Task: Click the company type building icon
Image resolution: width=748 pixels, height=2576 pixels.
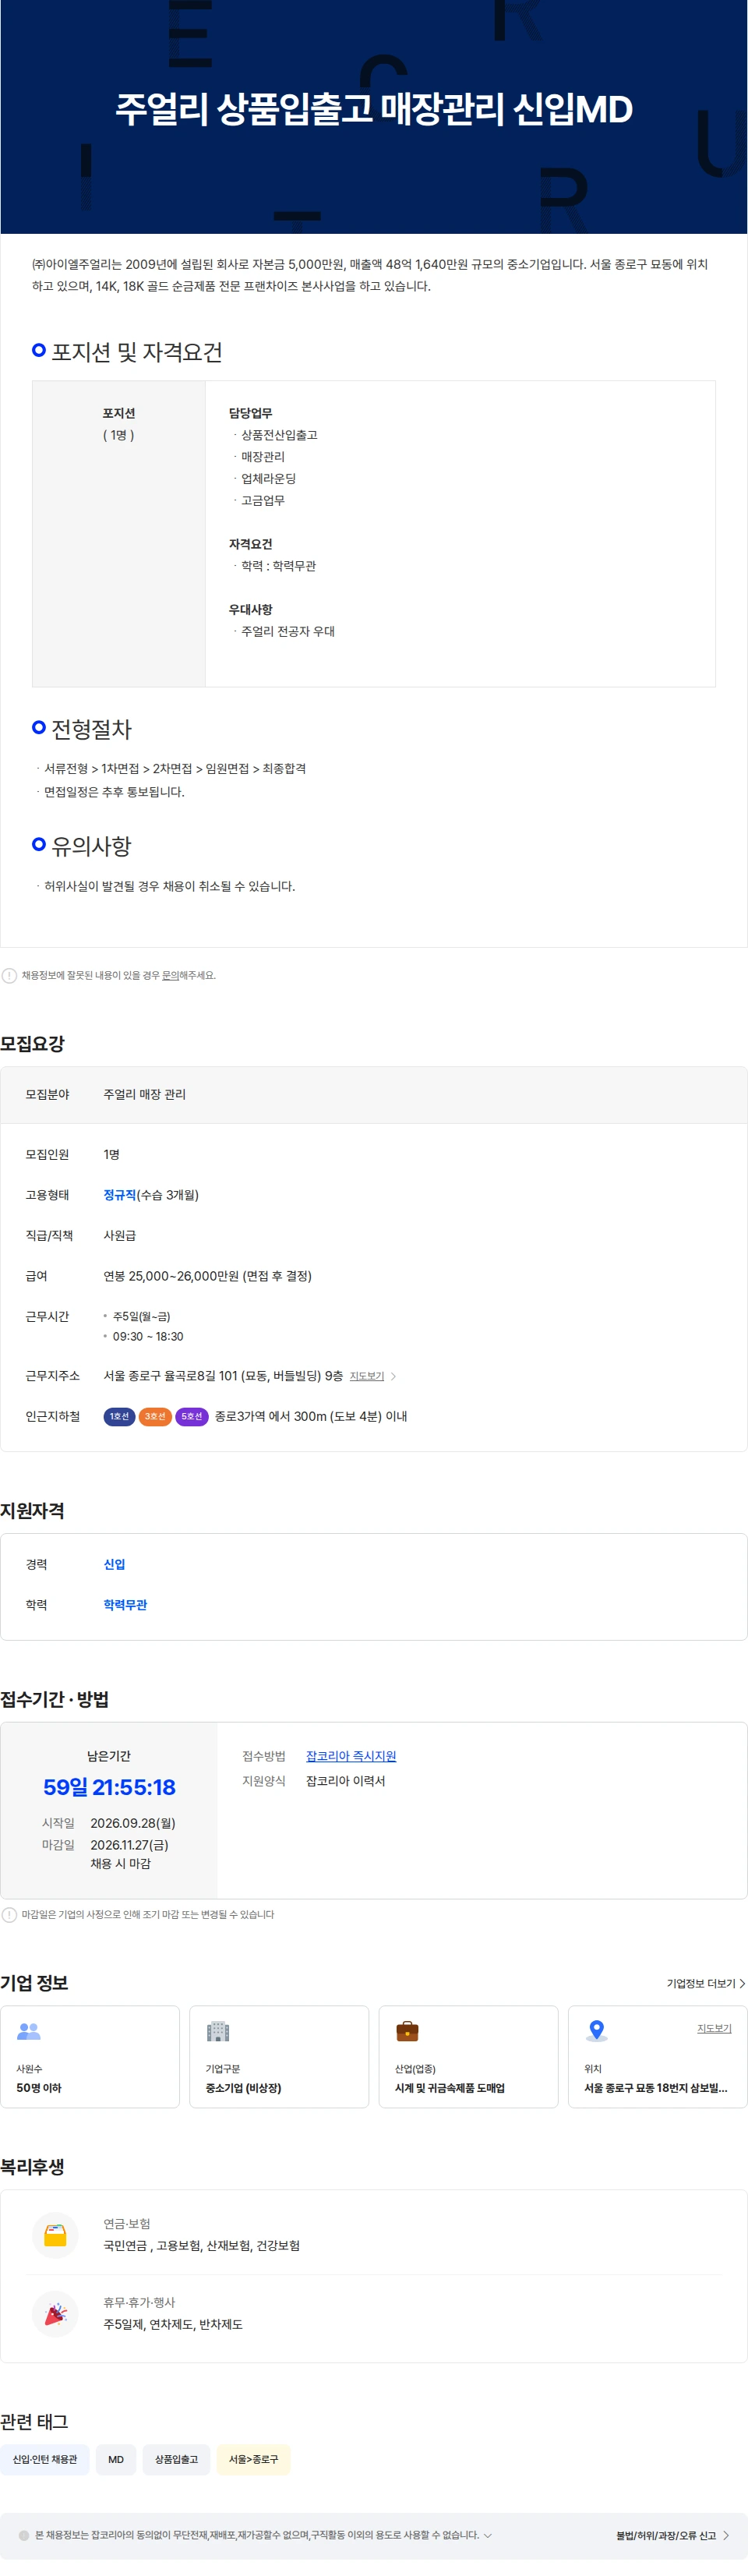Action: [x=218, y=2031]
